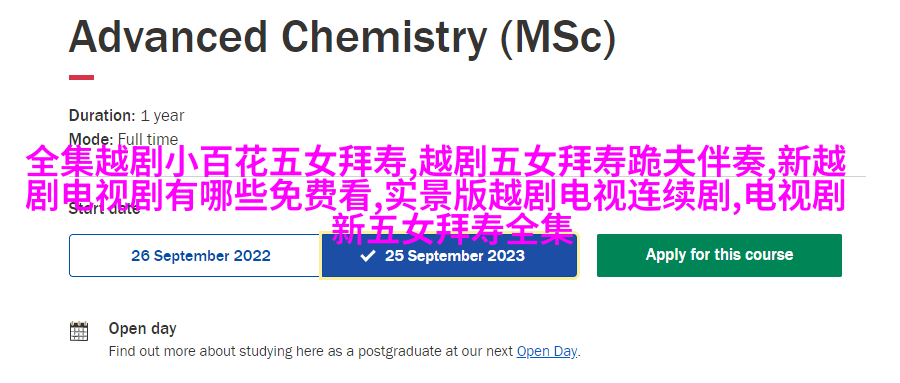Select the 25 September 2023 start date
Screen dimensions: 900x383
(449, 256)
